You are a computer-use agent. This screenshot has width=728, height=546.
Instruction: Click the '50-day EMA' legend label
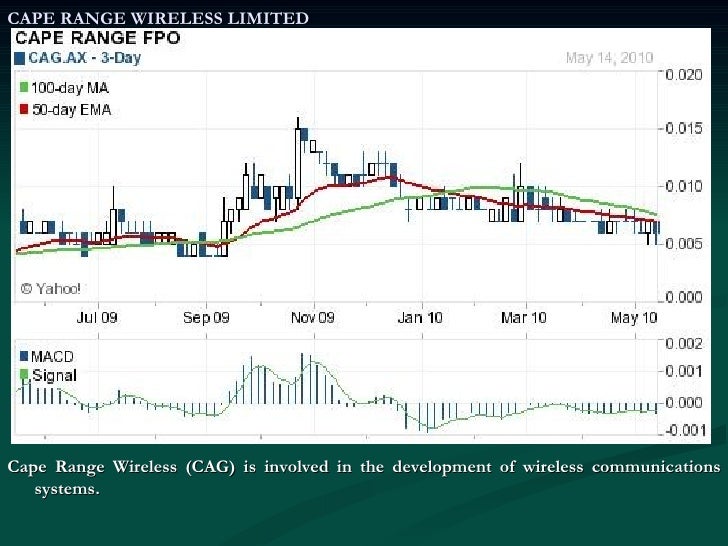72,110
